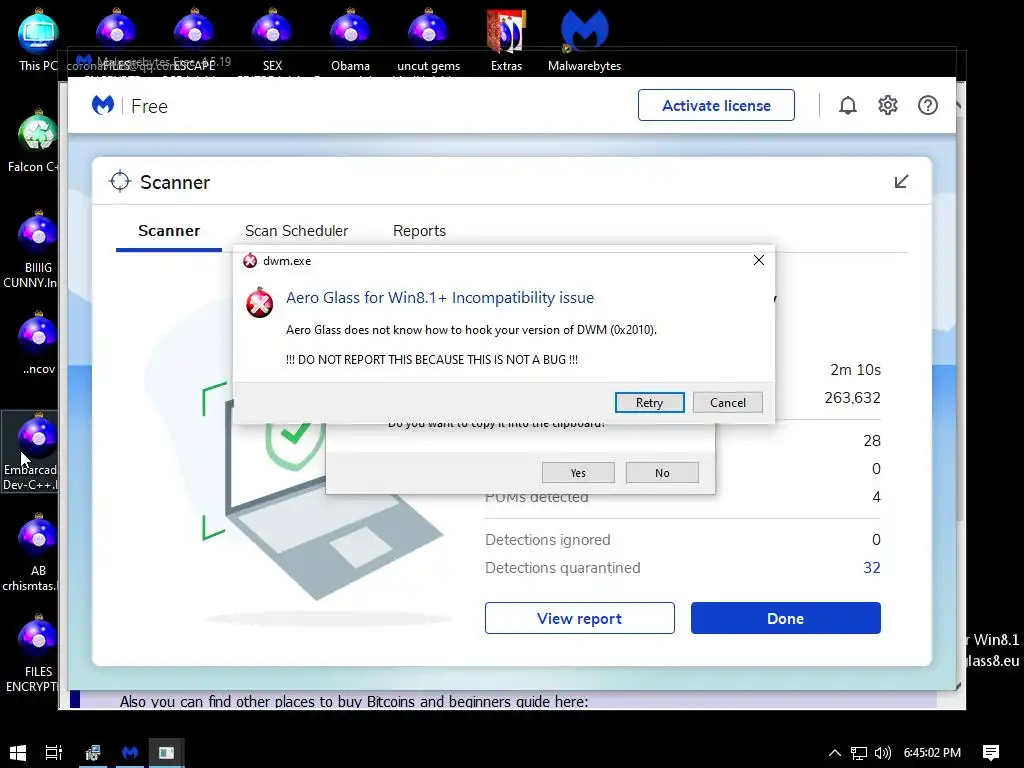
Task: Click the scan duration 2m 10s value
Action: pyautogui.click(x=855, y=370)
